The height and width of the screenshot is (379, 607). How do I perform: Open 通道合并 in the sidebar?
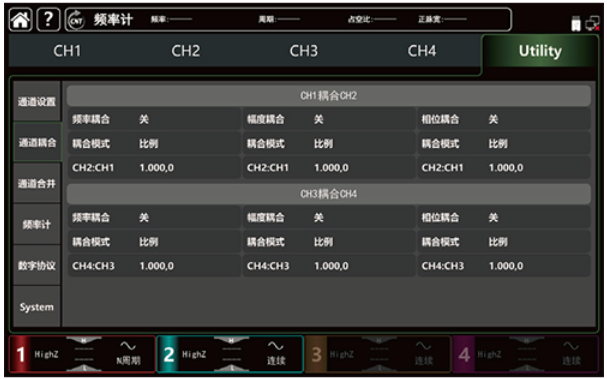37,183
